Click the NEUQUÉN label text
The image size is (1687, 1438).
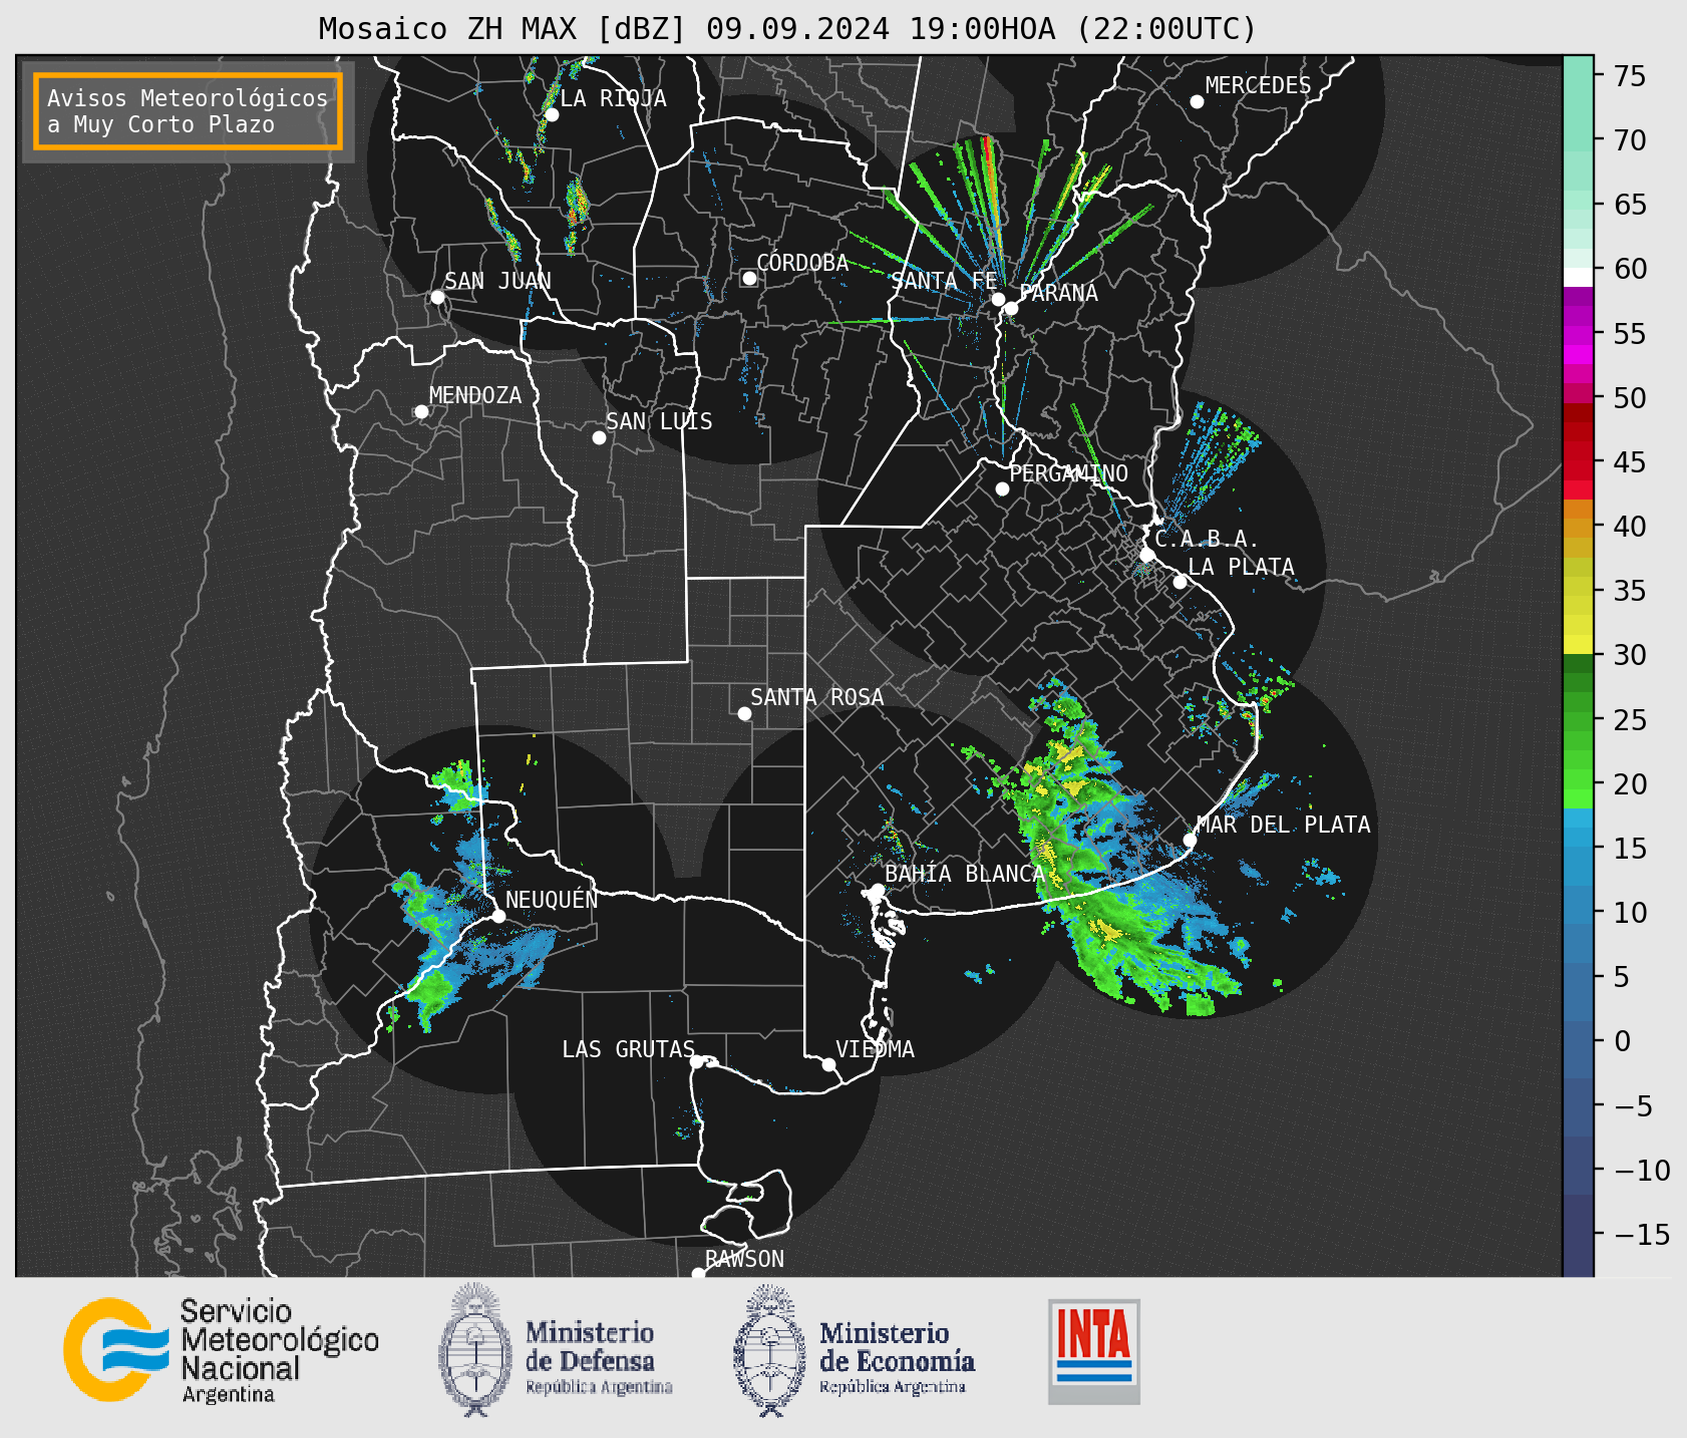pyautogui.click(x=552, y=899)
